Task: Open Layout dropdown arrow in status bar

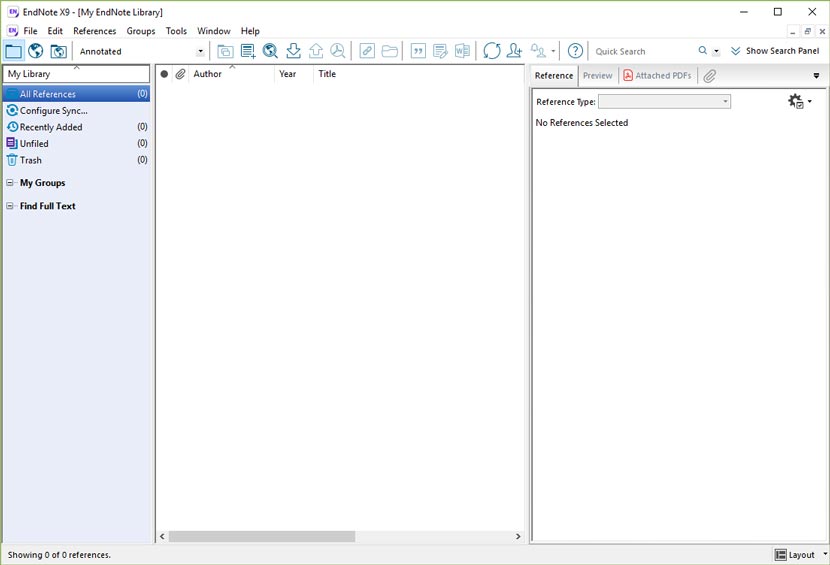Action: [x=825, y=554]
